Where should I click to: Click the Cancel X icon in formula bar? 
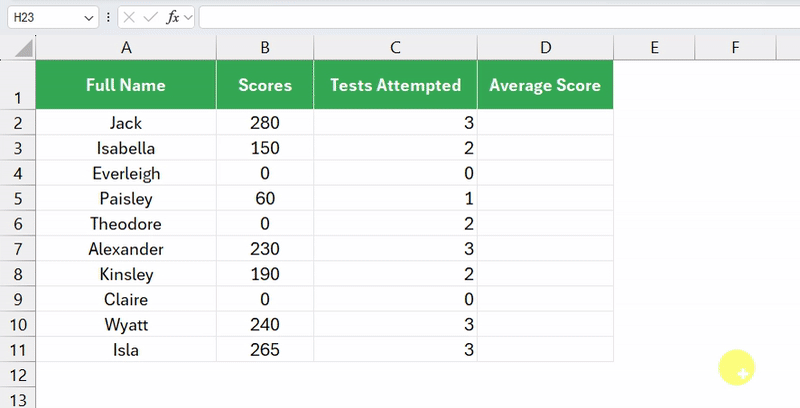point(129,18)
